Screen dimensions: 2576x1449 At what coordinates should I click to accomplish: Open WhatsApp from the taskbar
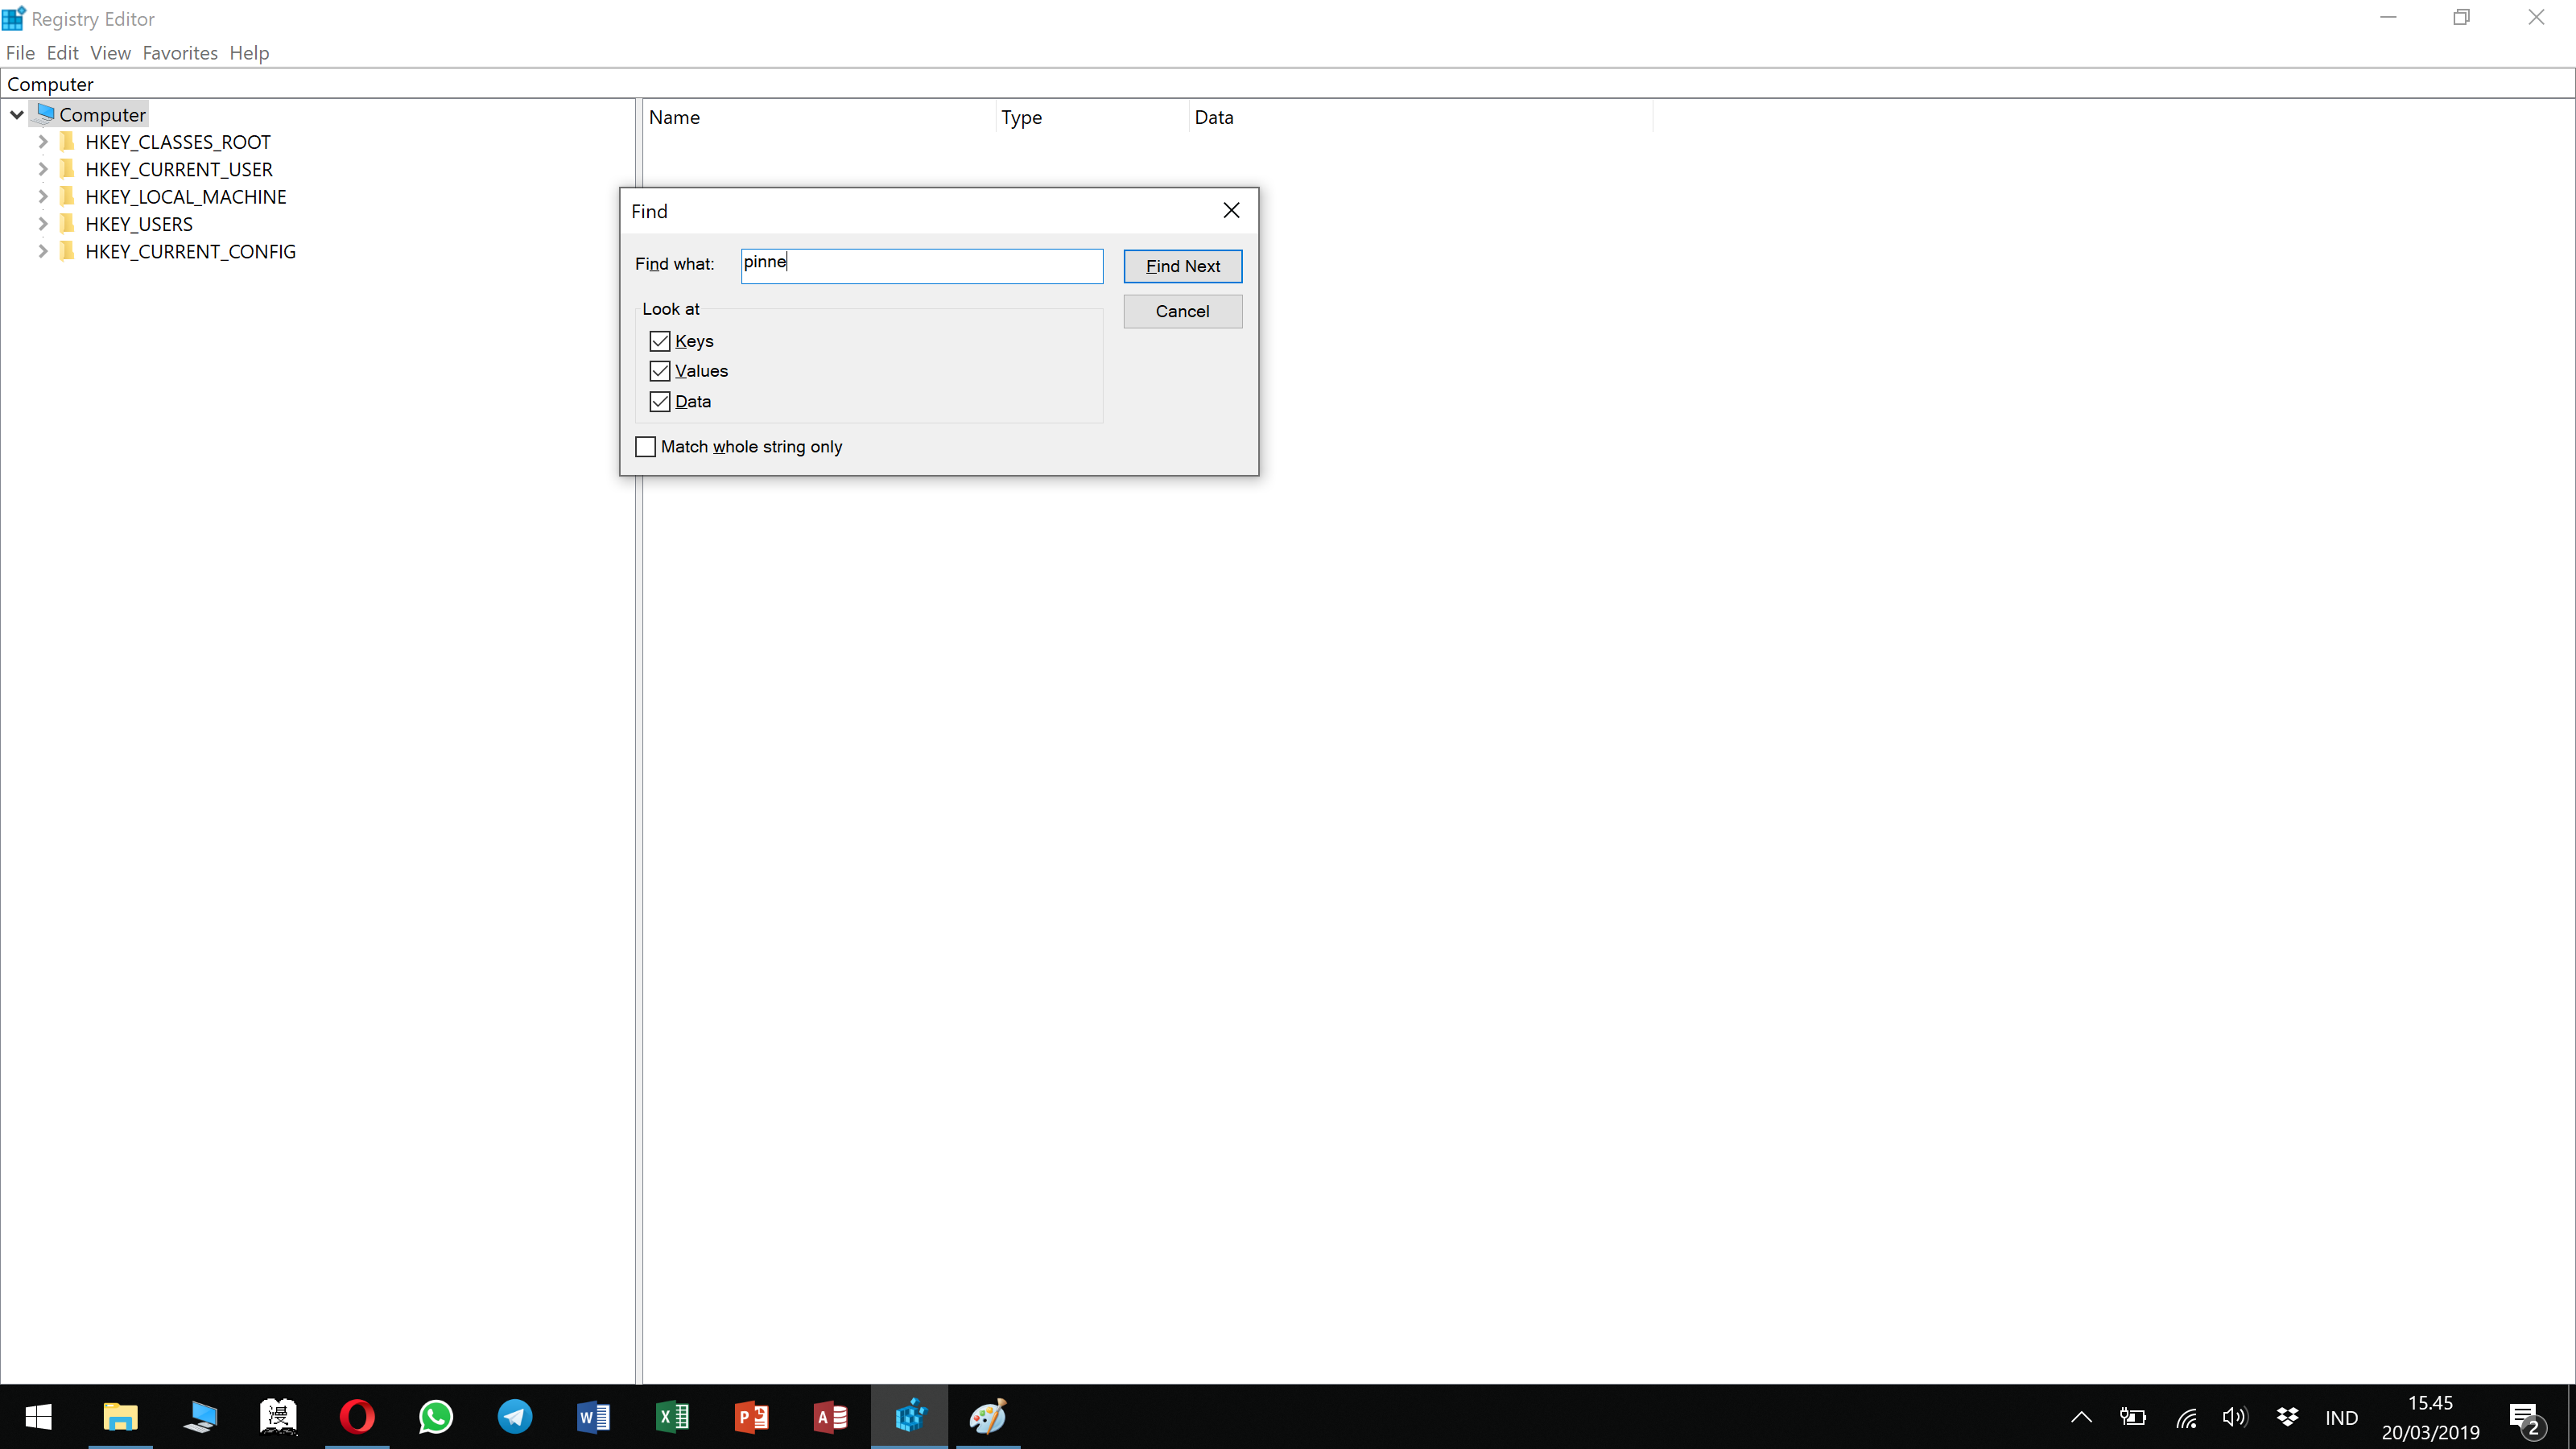pyautogui.click(x=436, y=1416)
